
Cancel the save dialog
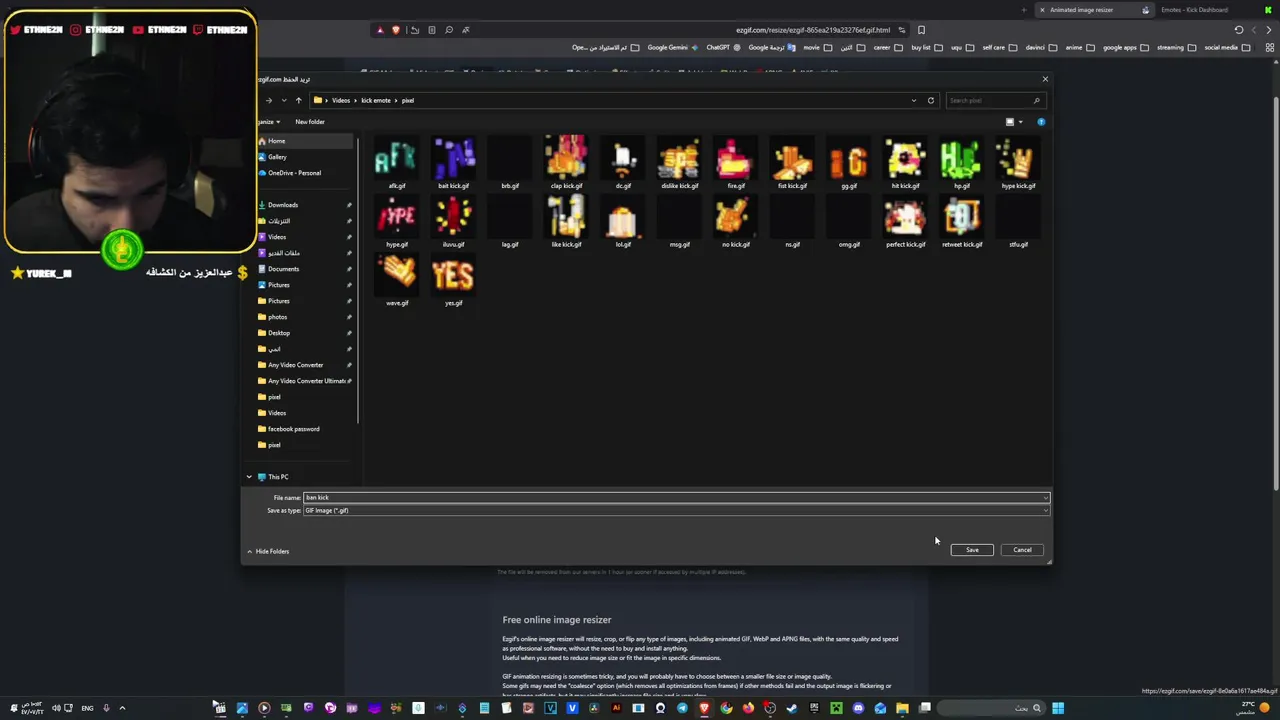1022,550
